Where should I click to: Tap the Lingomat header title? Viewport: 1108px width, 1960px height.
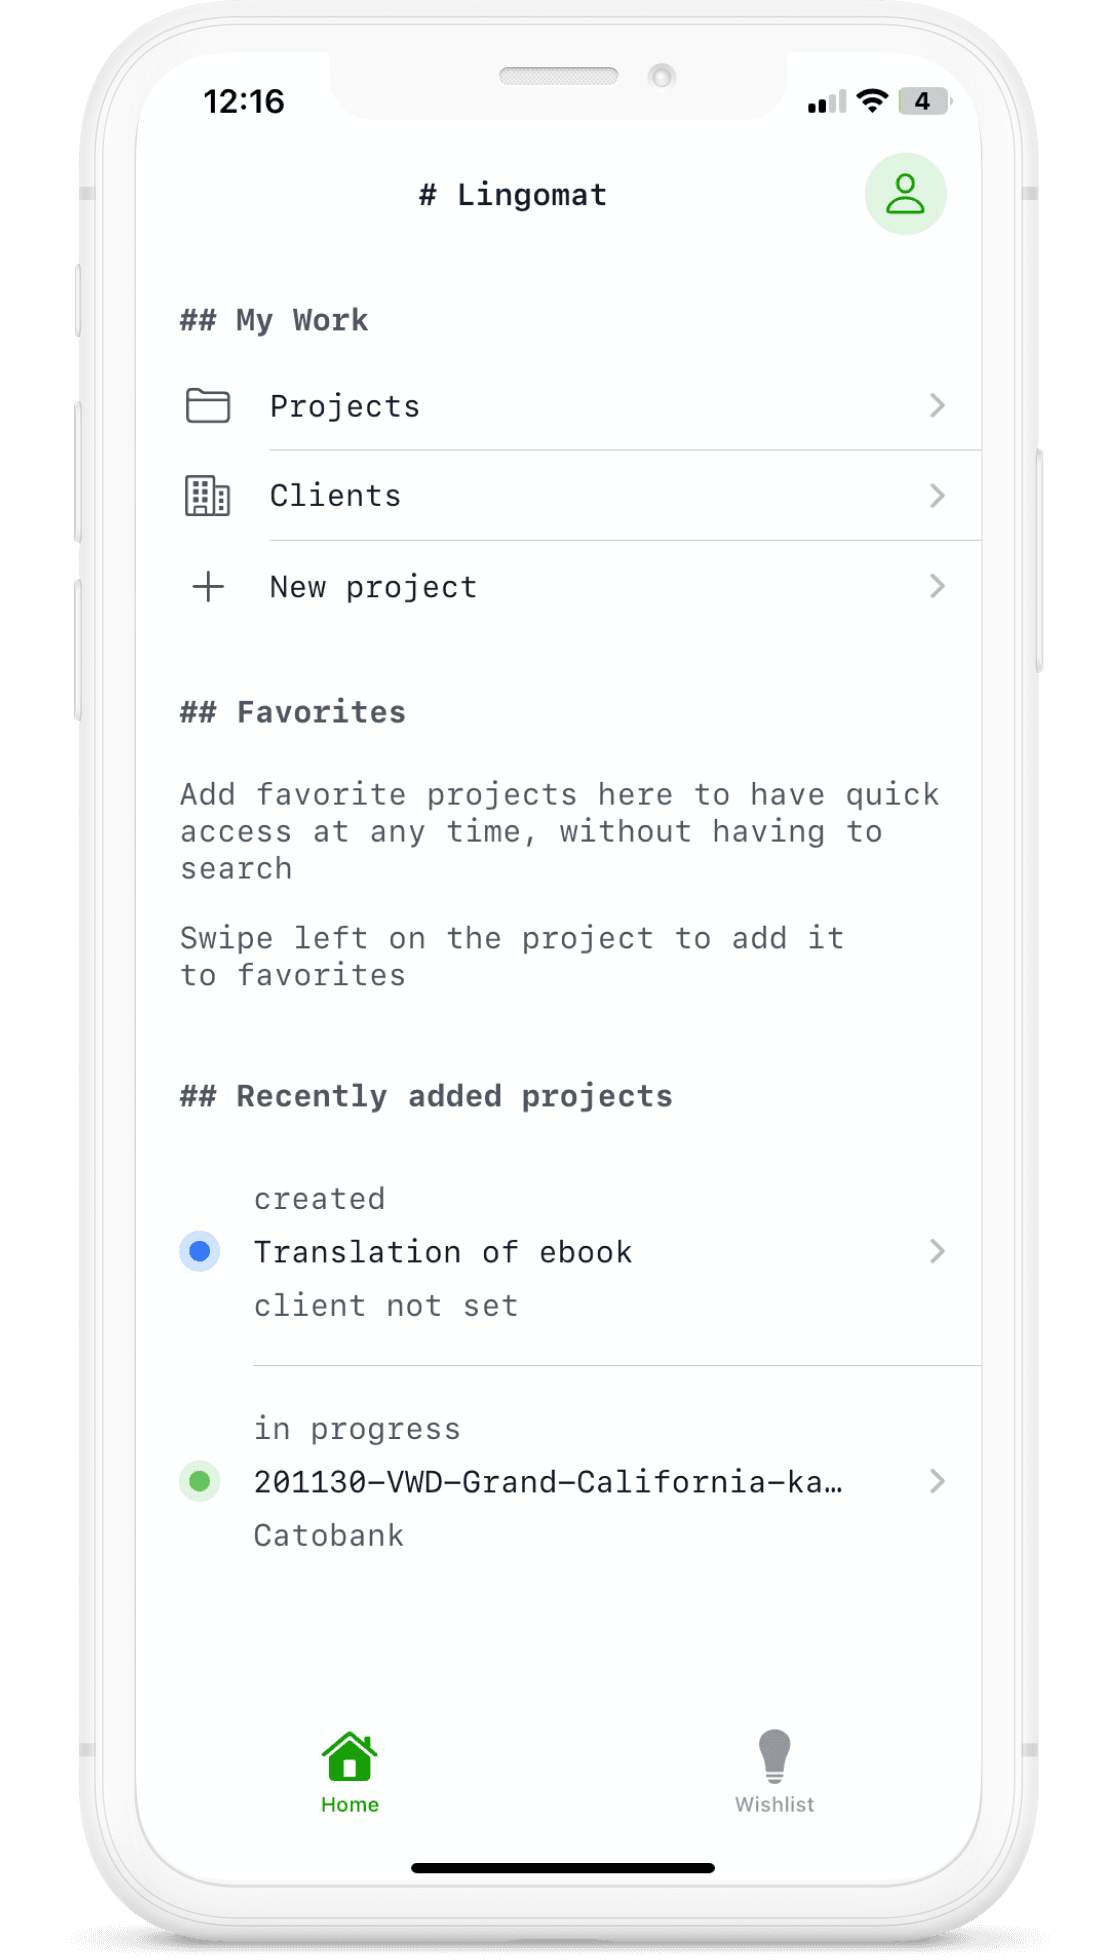click(513, 195)
